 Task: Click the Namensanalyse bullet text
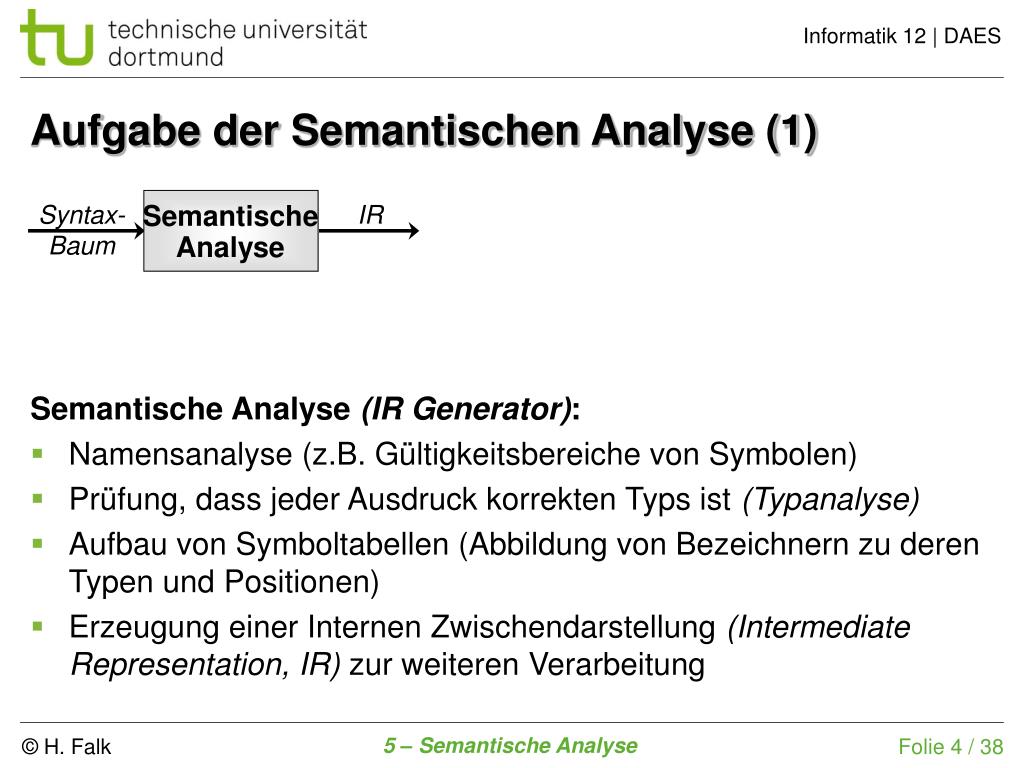[x=462, y=455]
